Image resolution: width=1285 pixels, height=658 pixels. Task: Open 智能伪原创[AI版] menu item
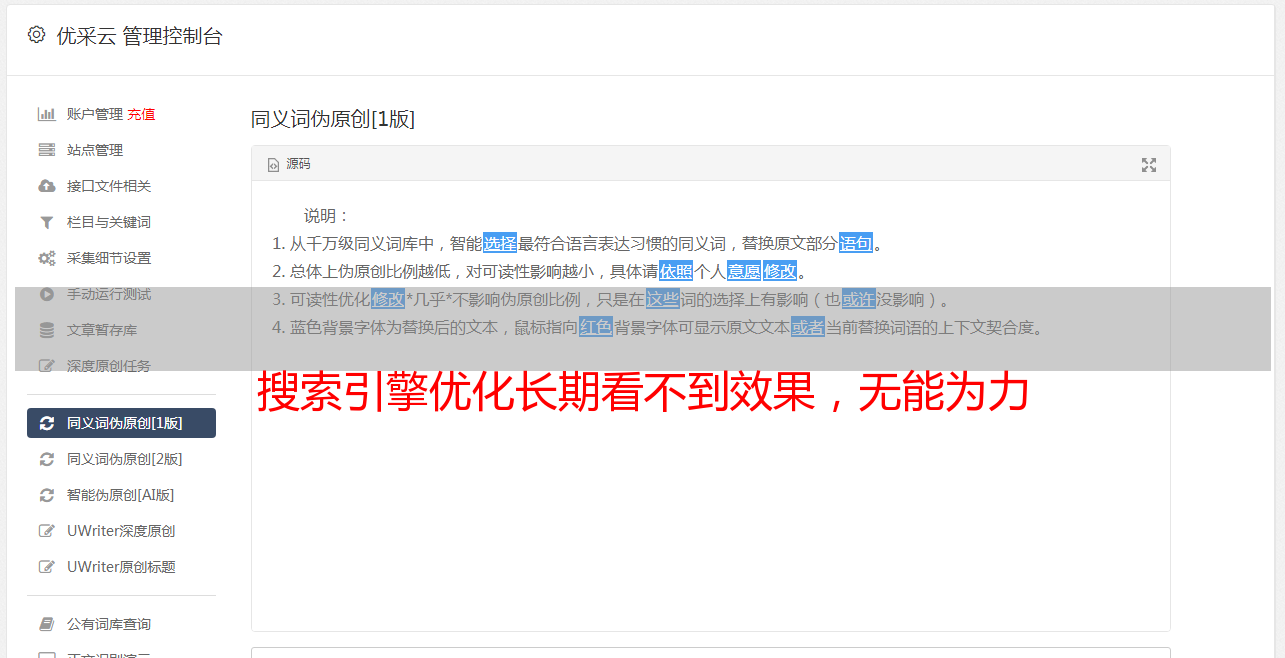[121, 495]
